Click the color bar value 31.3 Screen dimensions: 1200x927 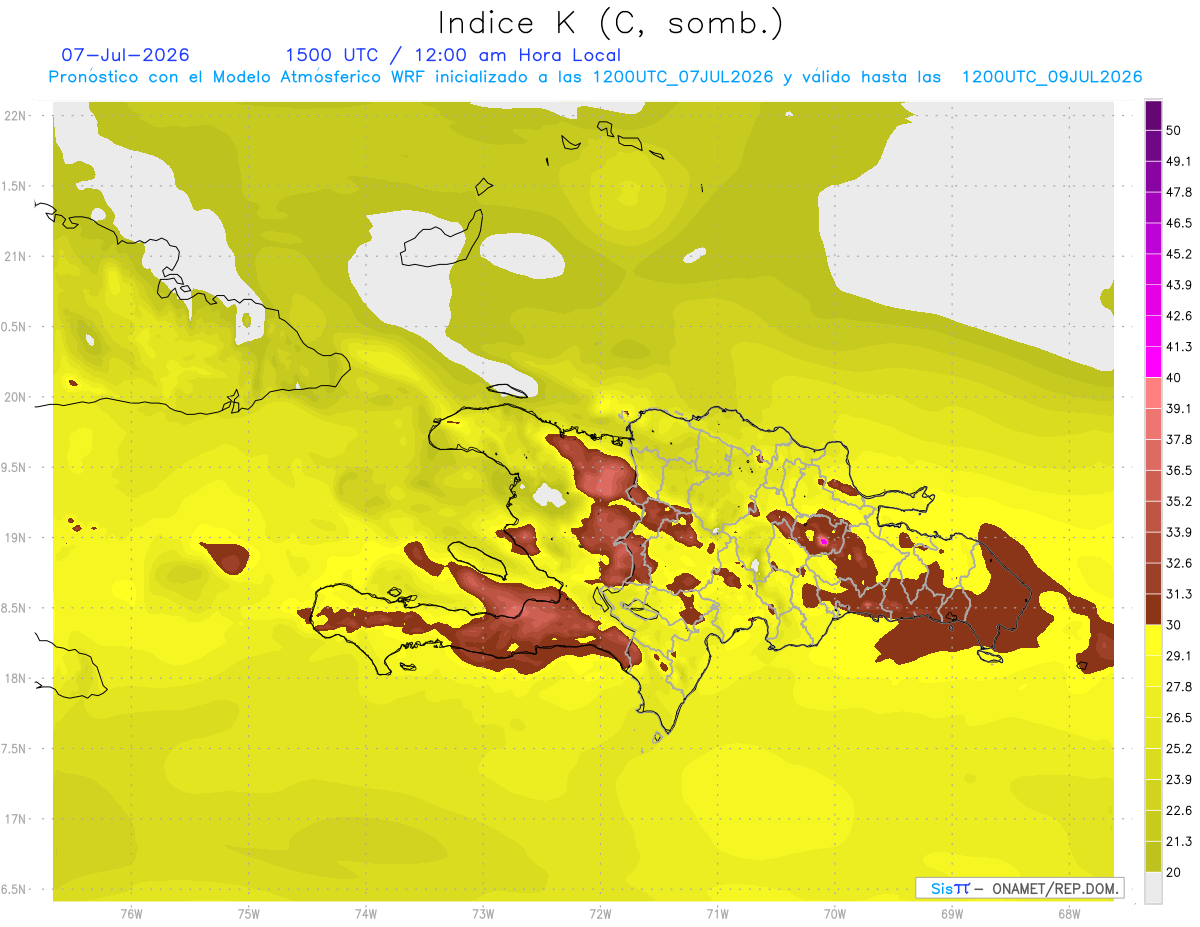pos(1179,594)
